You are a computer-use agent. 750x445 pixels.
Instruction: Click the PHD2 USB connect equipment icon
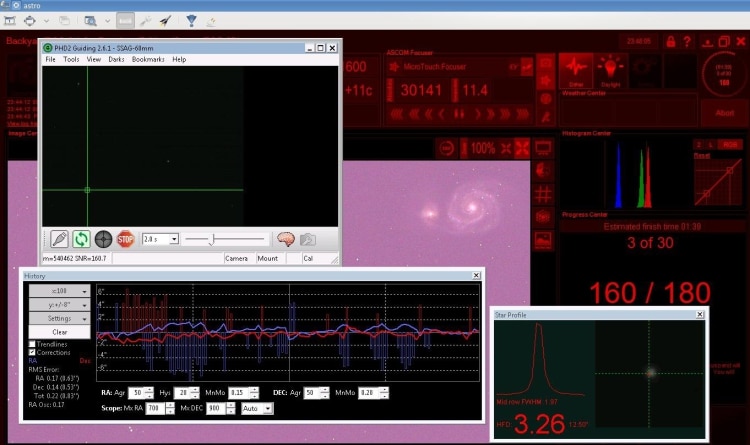tap(59, 239)
